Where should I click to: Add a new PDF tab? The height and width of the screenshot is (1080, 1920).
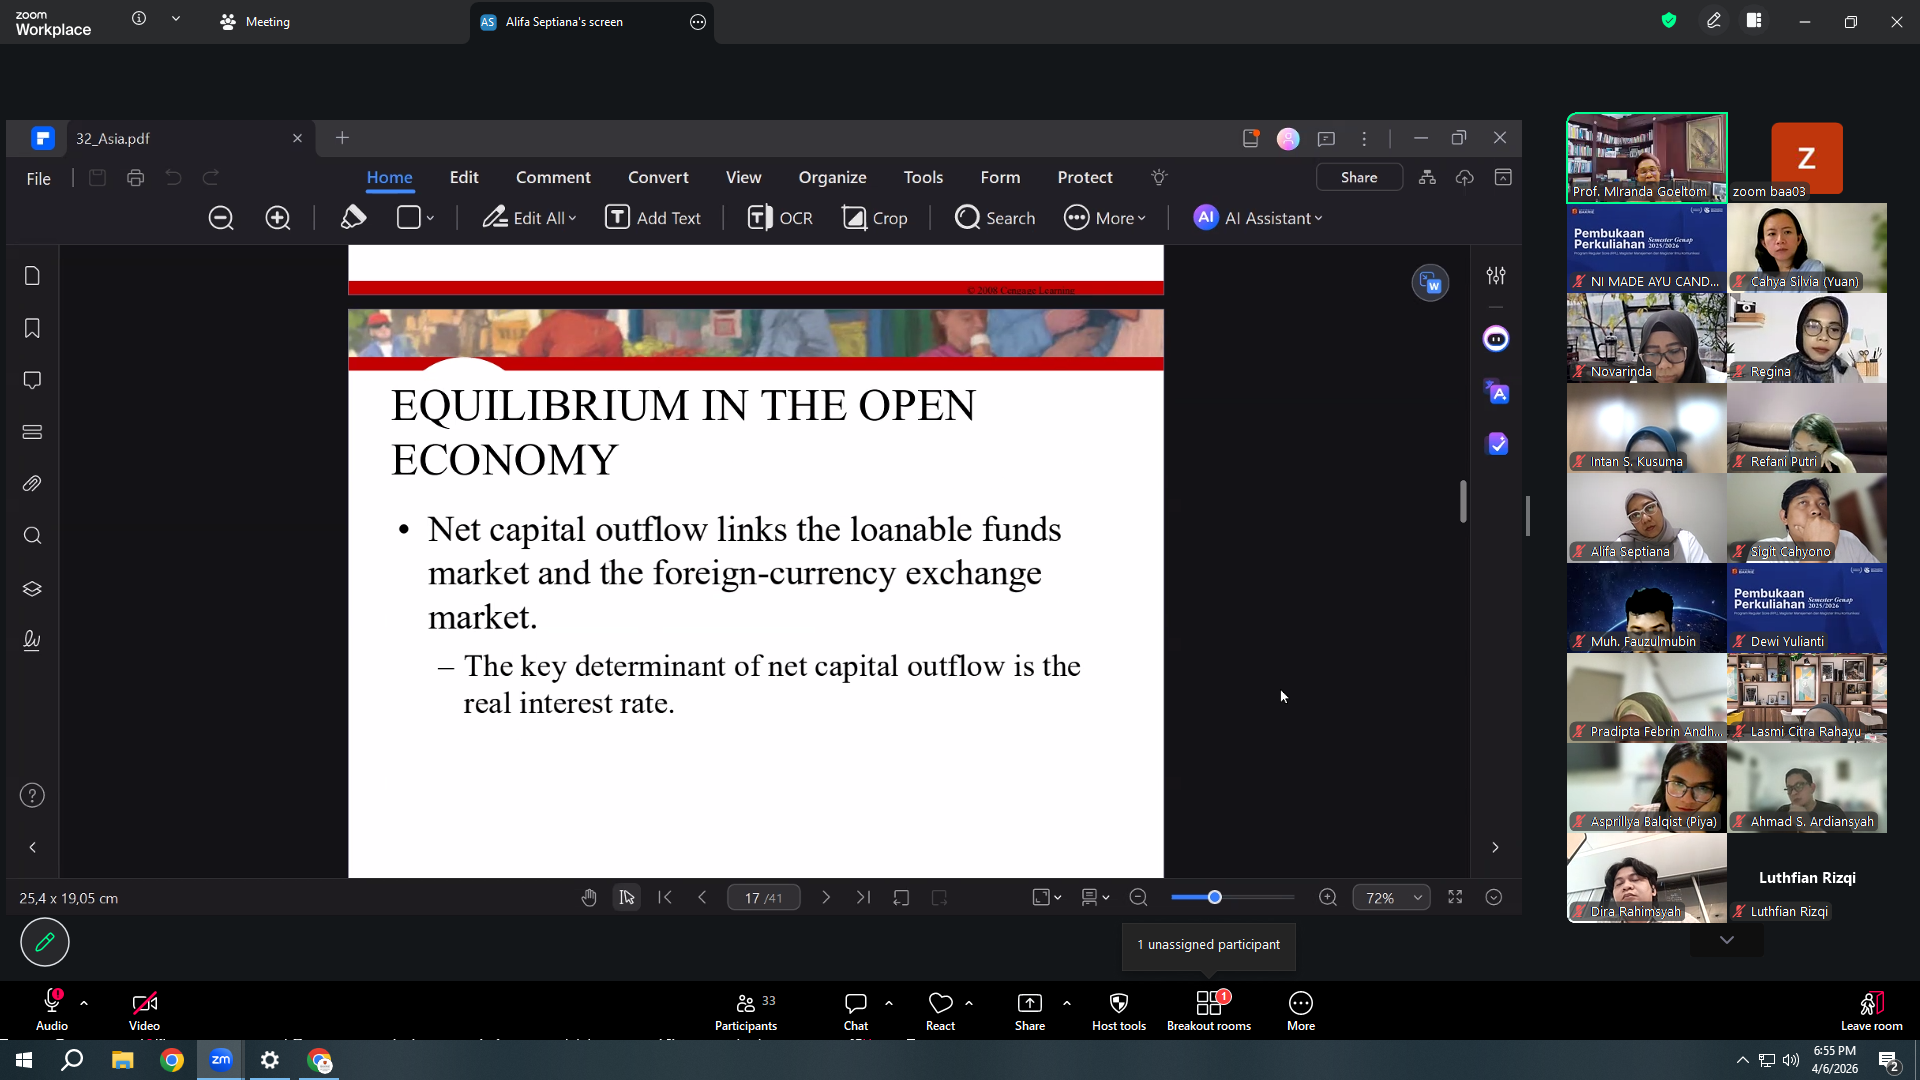click(x=342, y=138)
